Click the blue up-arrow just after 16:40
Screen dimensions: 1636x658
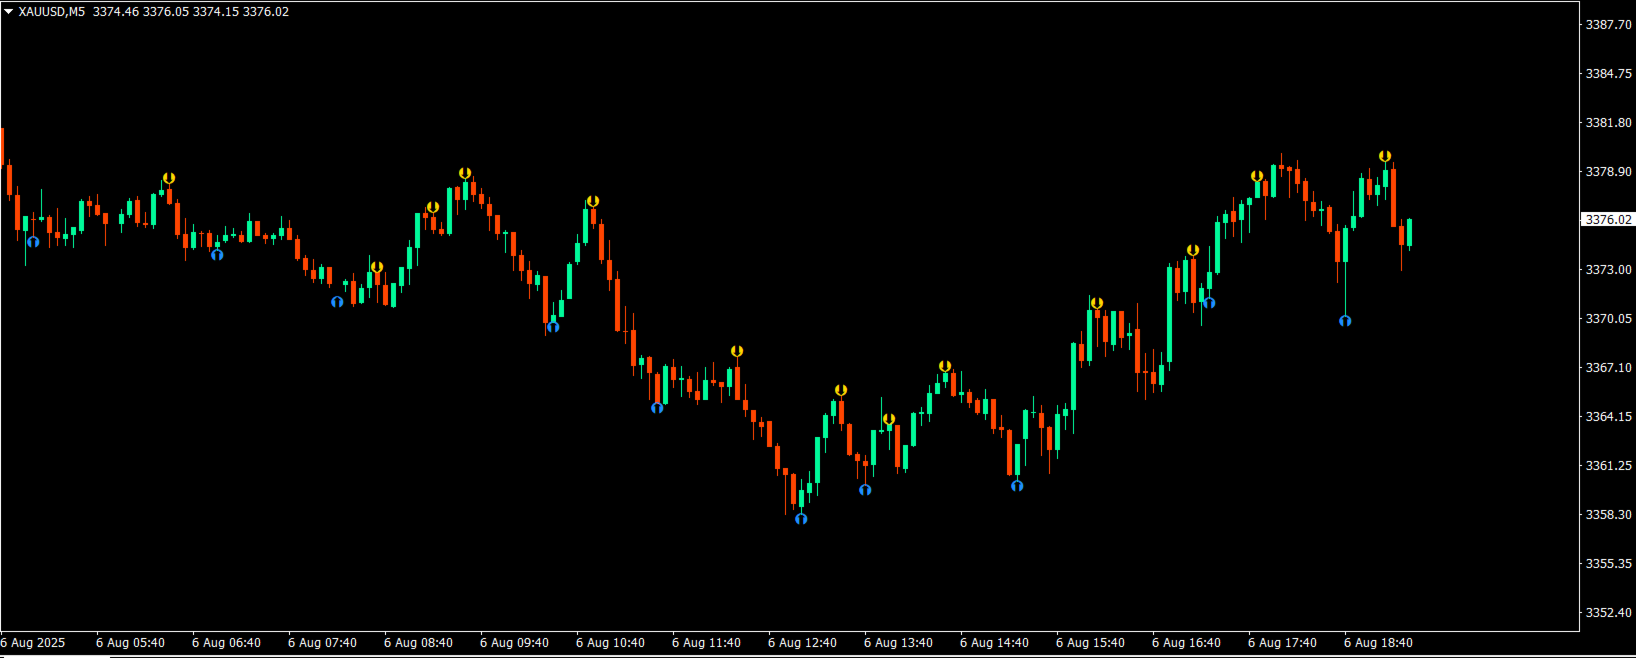1209,302
